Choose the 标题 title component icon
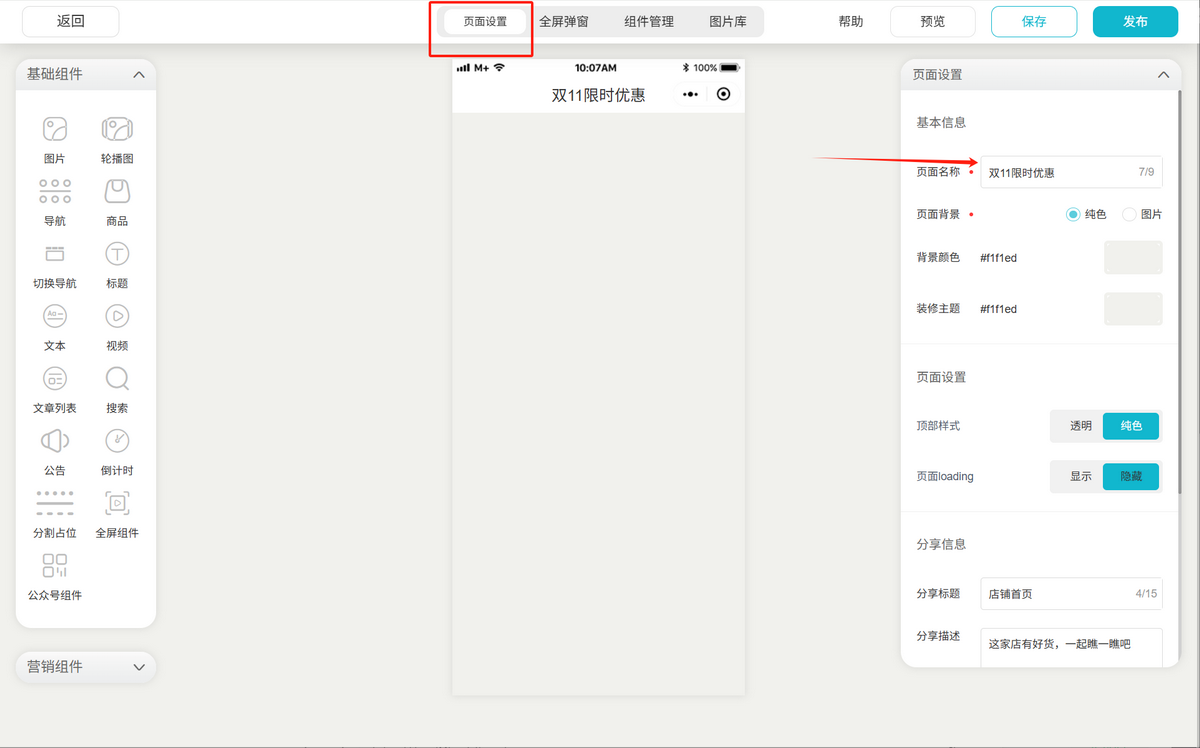 [117, 254]
